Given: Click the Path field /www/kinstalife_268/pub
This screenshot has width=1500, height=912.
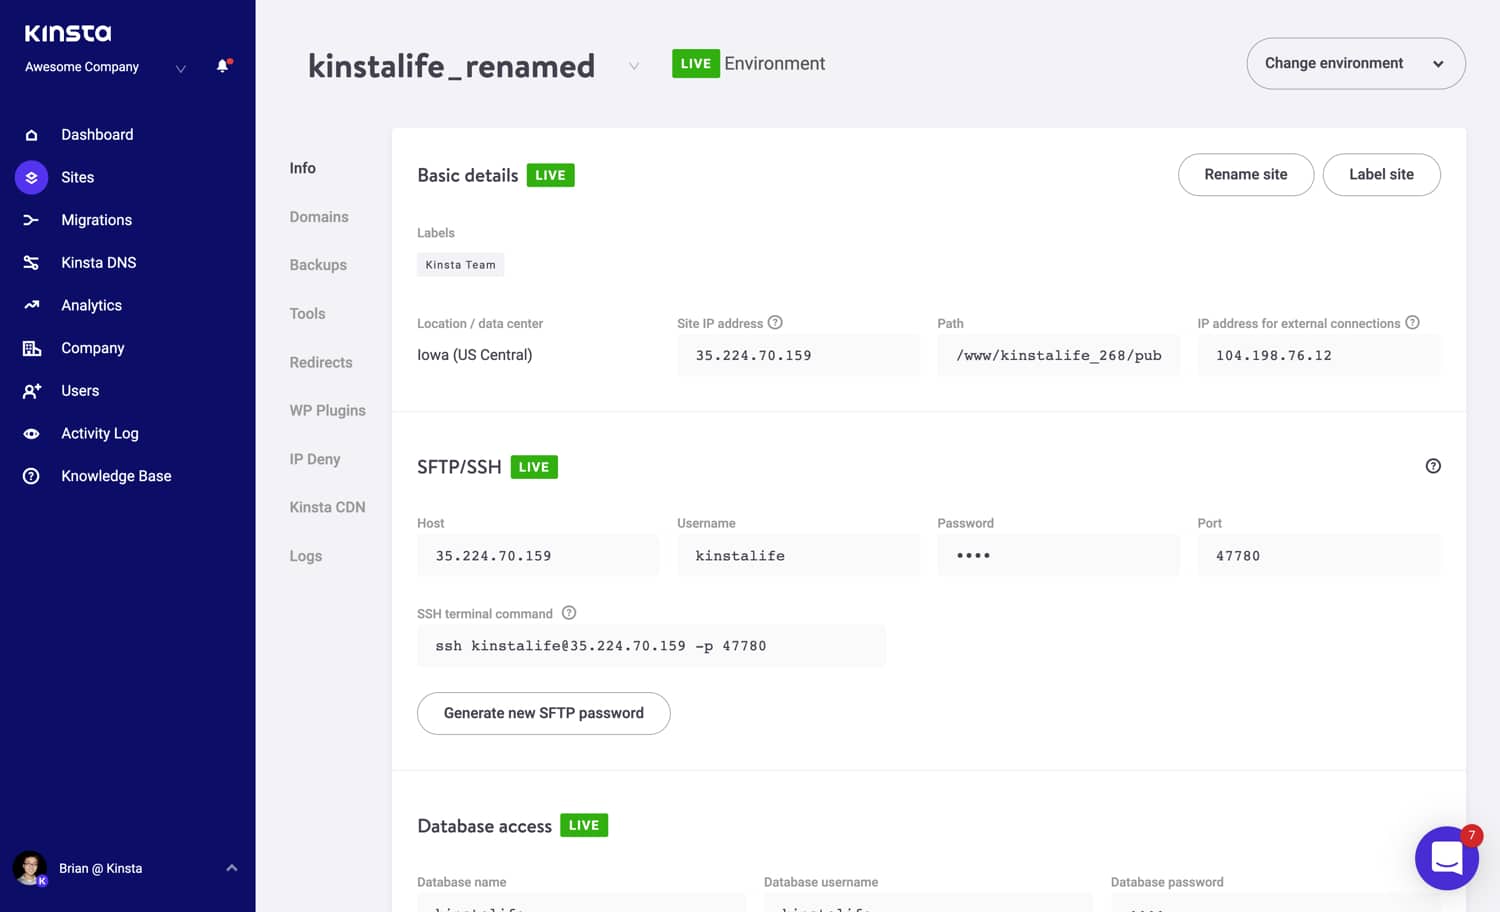Looking at the screenshot, I should tap(1058, 355).
